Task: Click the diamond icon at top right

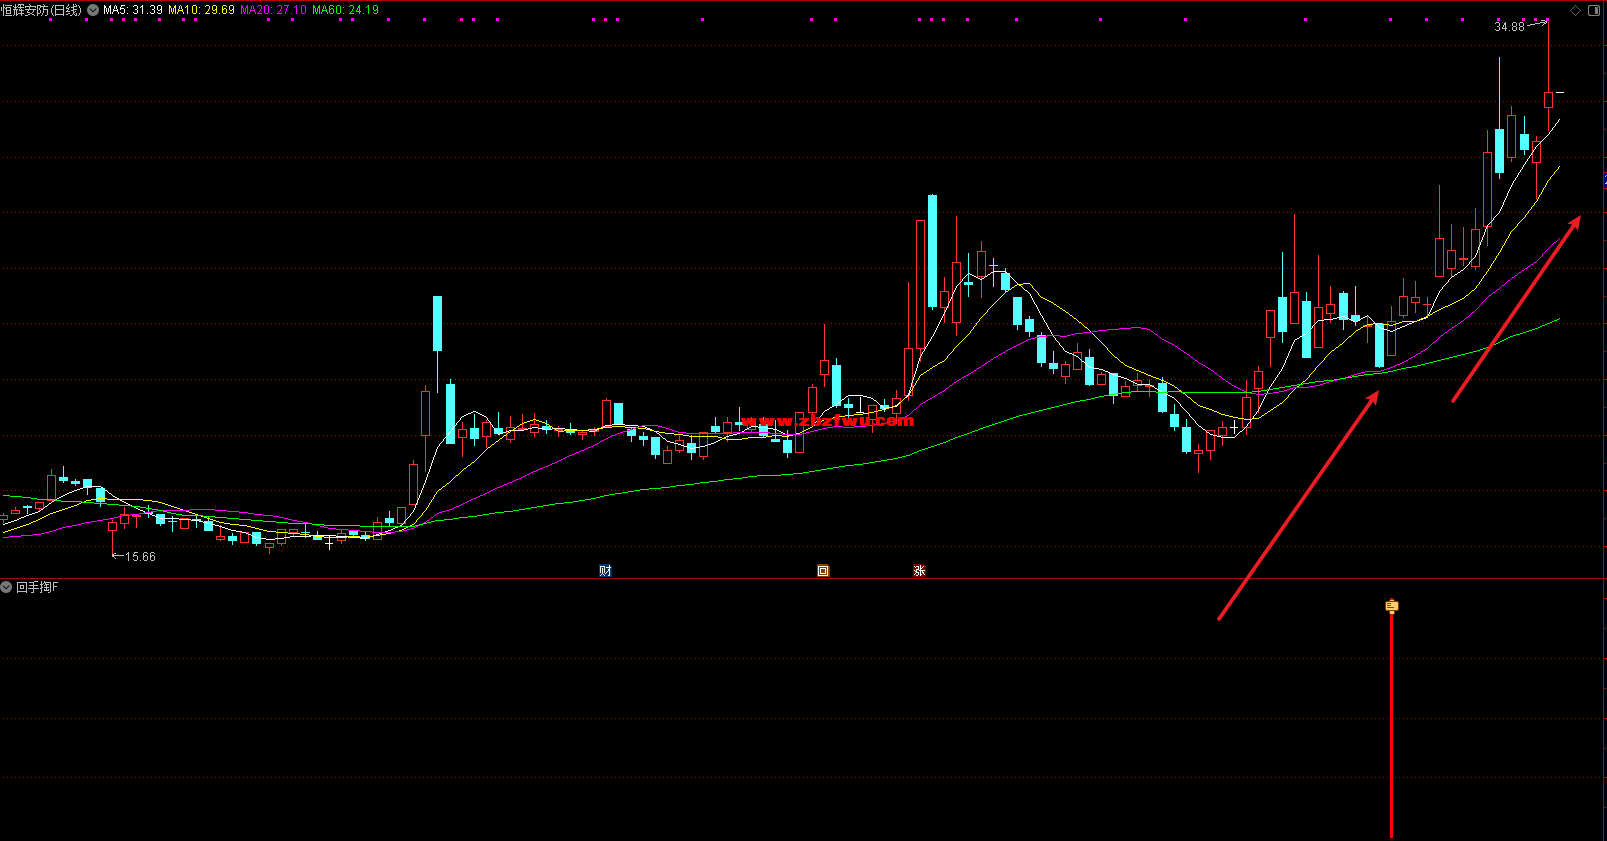Action: tap(1576, 10)
